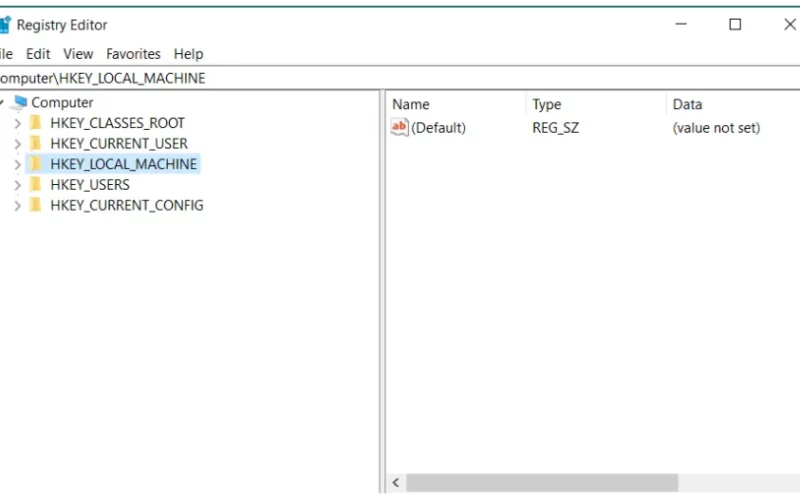Open the Favorites menu
The width and height of the screenshot is (800, 500).
[x=133, y=54]
